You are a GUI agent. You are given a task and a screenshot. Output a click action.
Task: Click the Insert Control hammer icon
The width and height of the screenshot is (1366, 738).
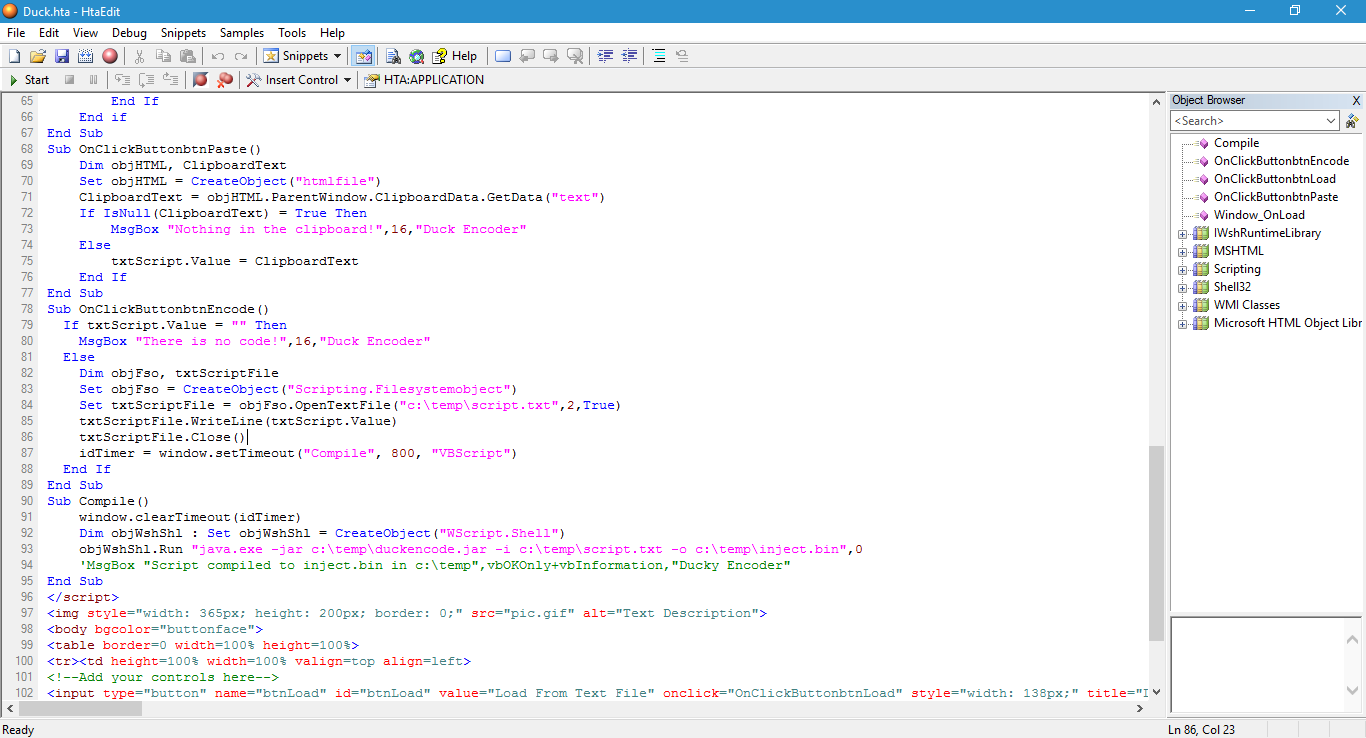[254, 80]
